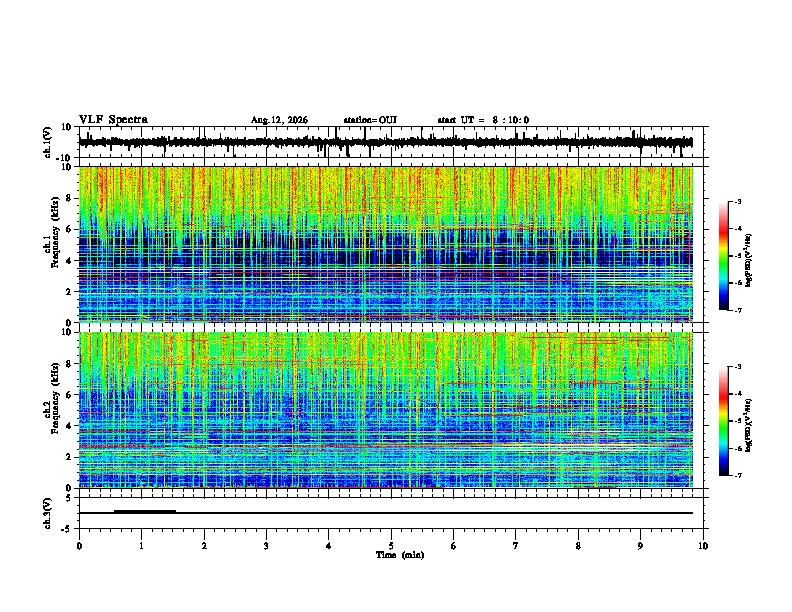Click time axis tick label "7"

516,546
